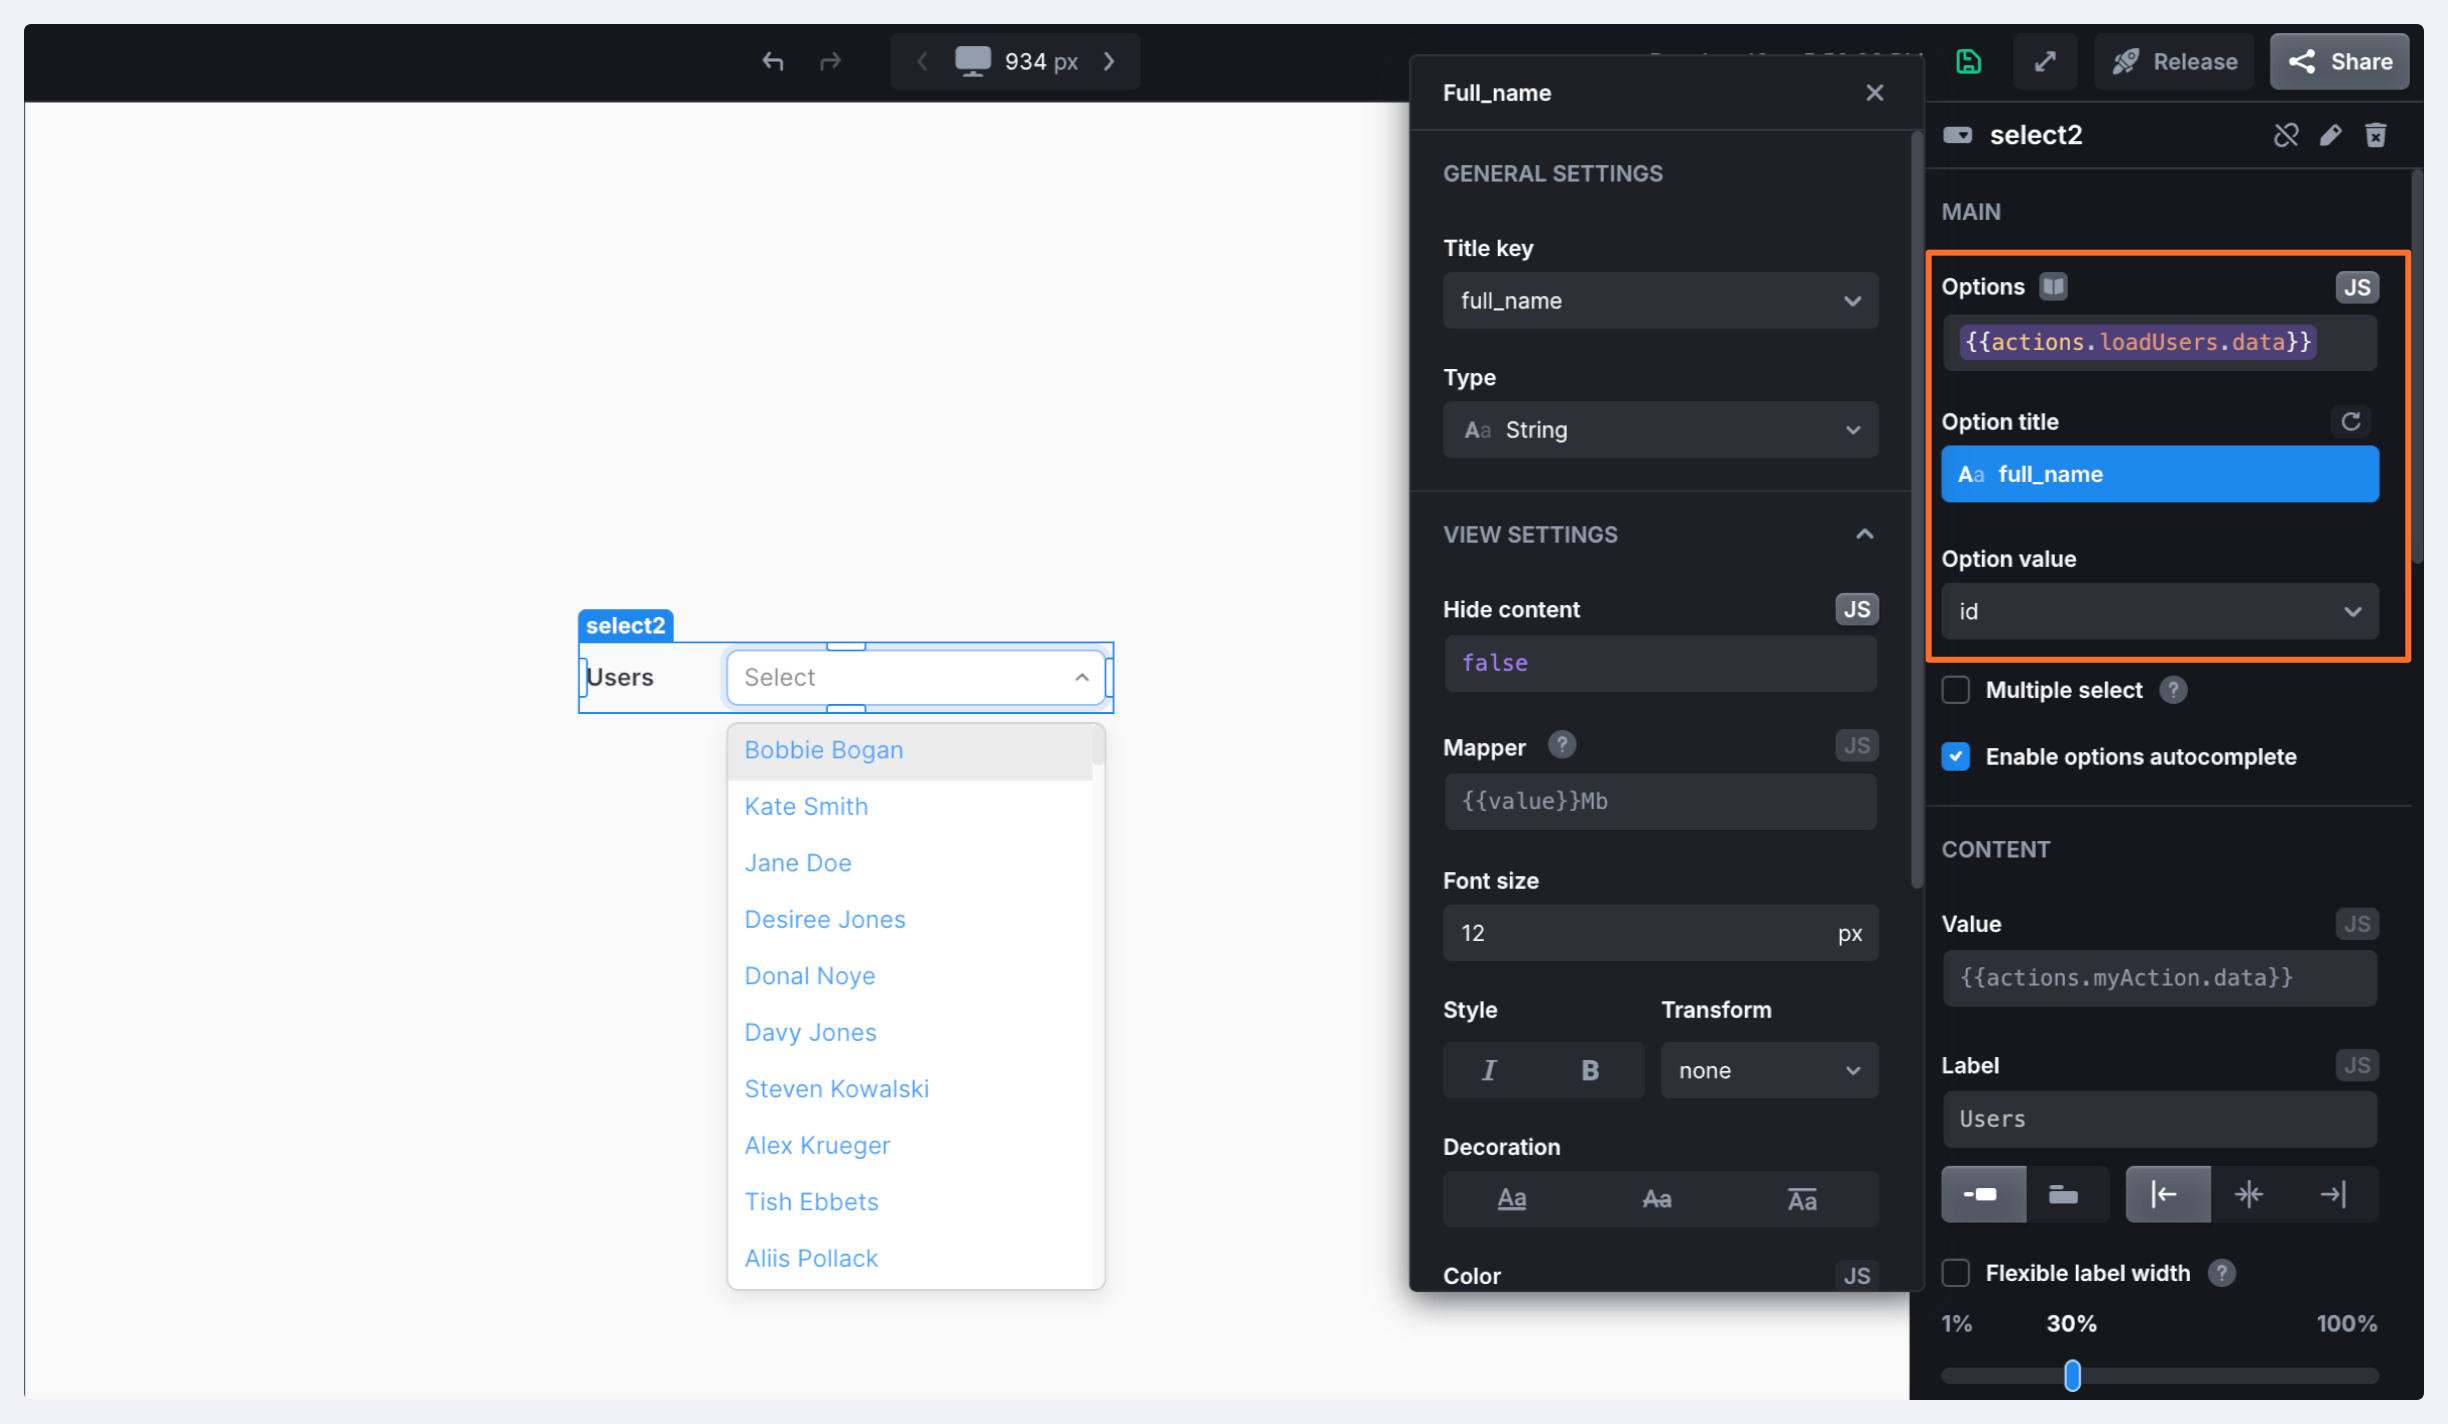Screen dimensions: 2448x1424
Task: Choose Kate Smith from the dropdown list
Action: (806, 806)
